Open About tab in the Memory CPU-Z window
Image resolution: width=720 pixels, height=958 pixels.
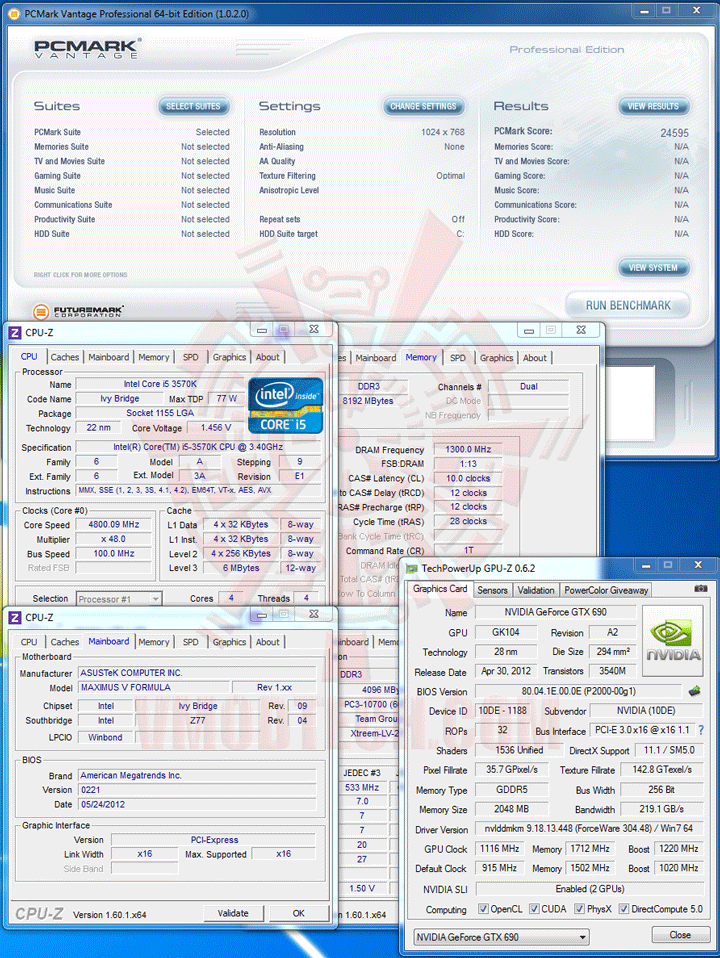coord(535,358)
